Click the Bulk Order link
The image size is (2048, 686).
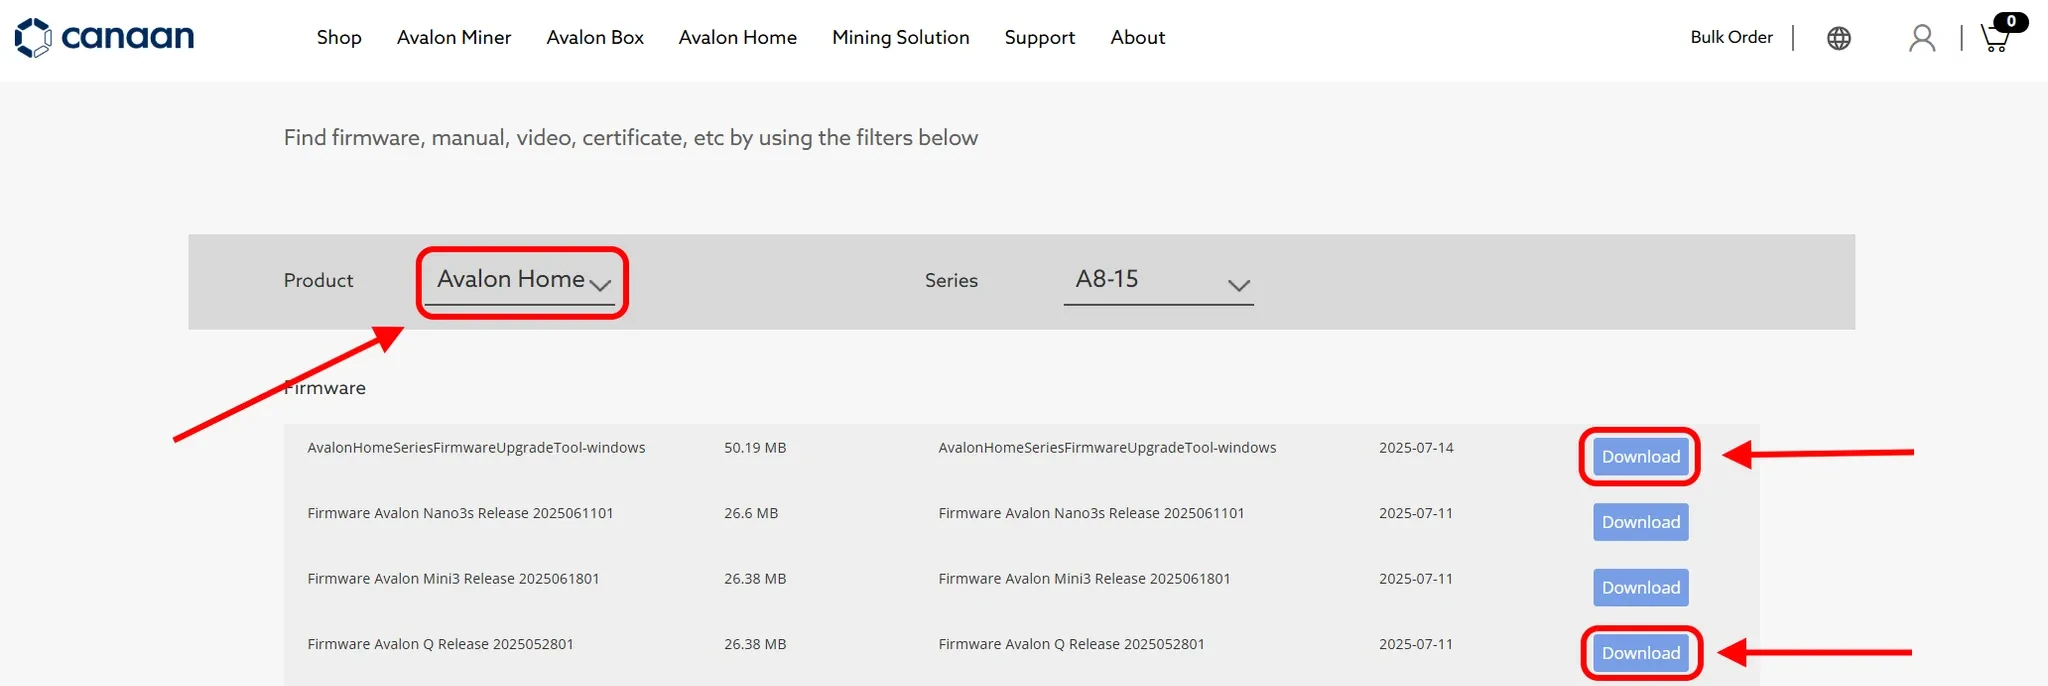(1732, 38)
